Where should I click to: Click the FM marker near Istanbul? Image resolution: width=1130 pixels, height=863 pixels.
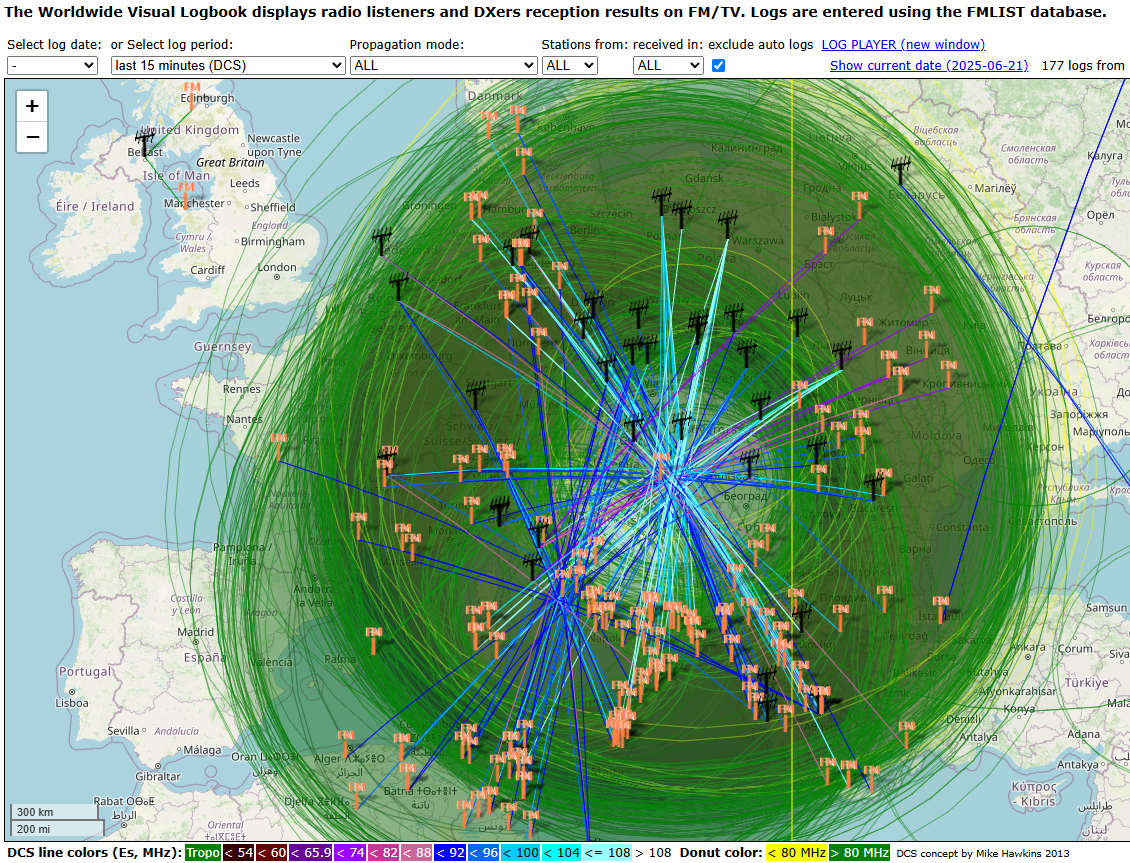(940, 609)
